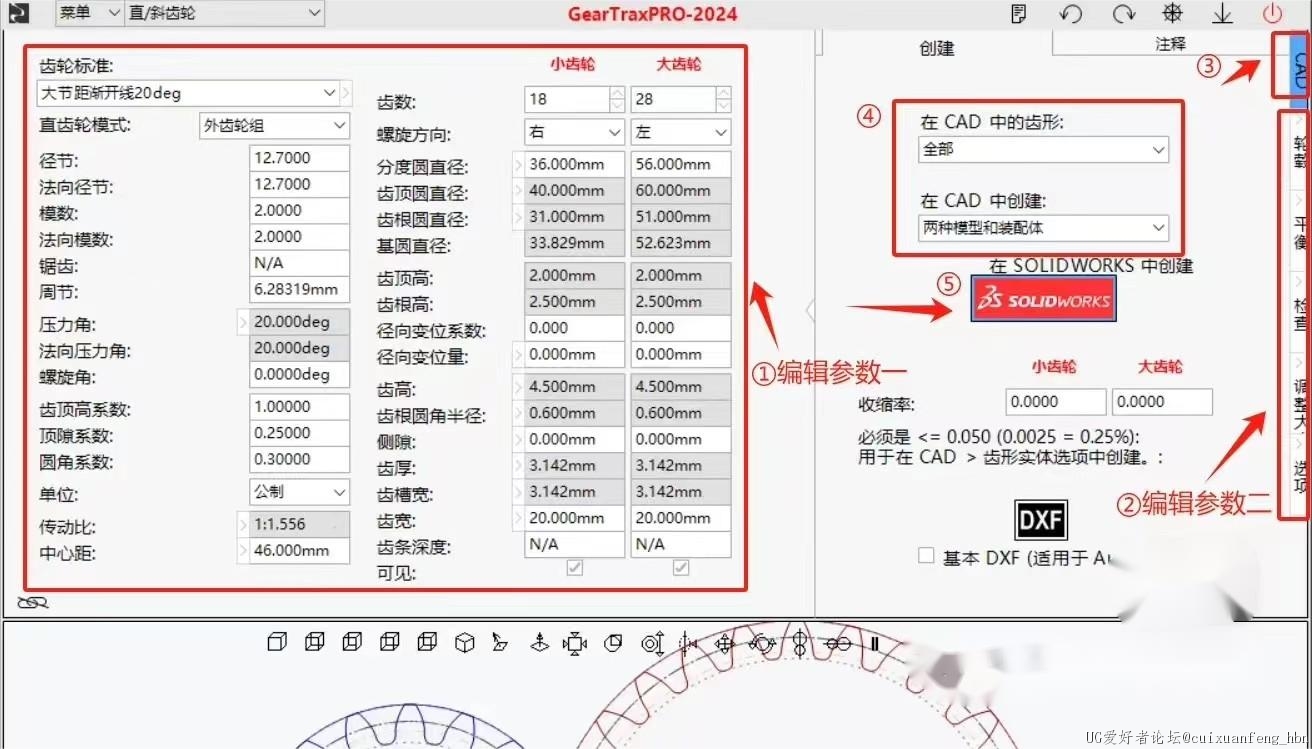Click the select-plane cursor icon in view toolbar
The height and width of the screenshot is (749, 1312).
coord(500,643)
